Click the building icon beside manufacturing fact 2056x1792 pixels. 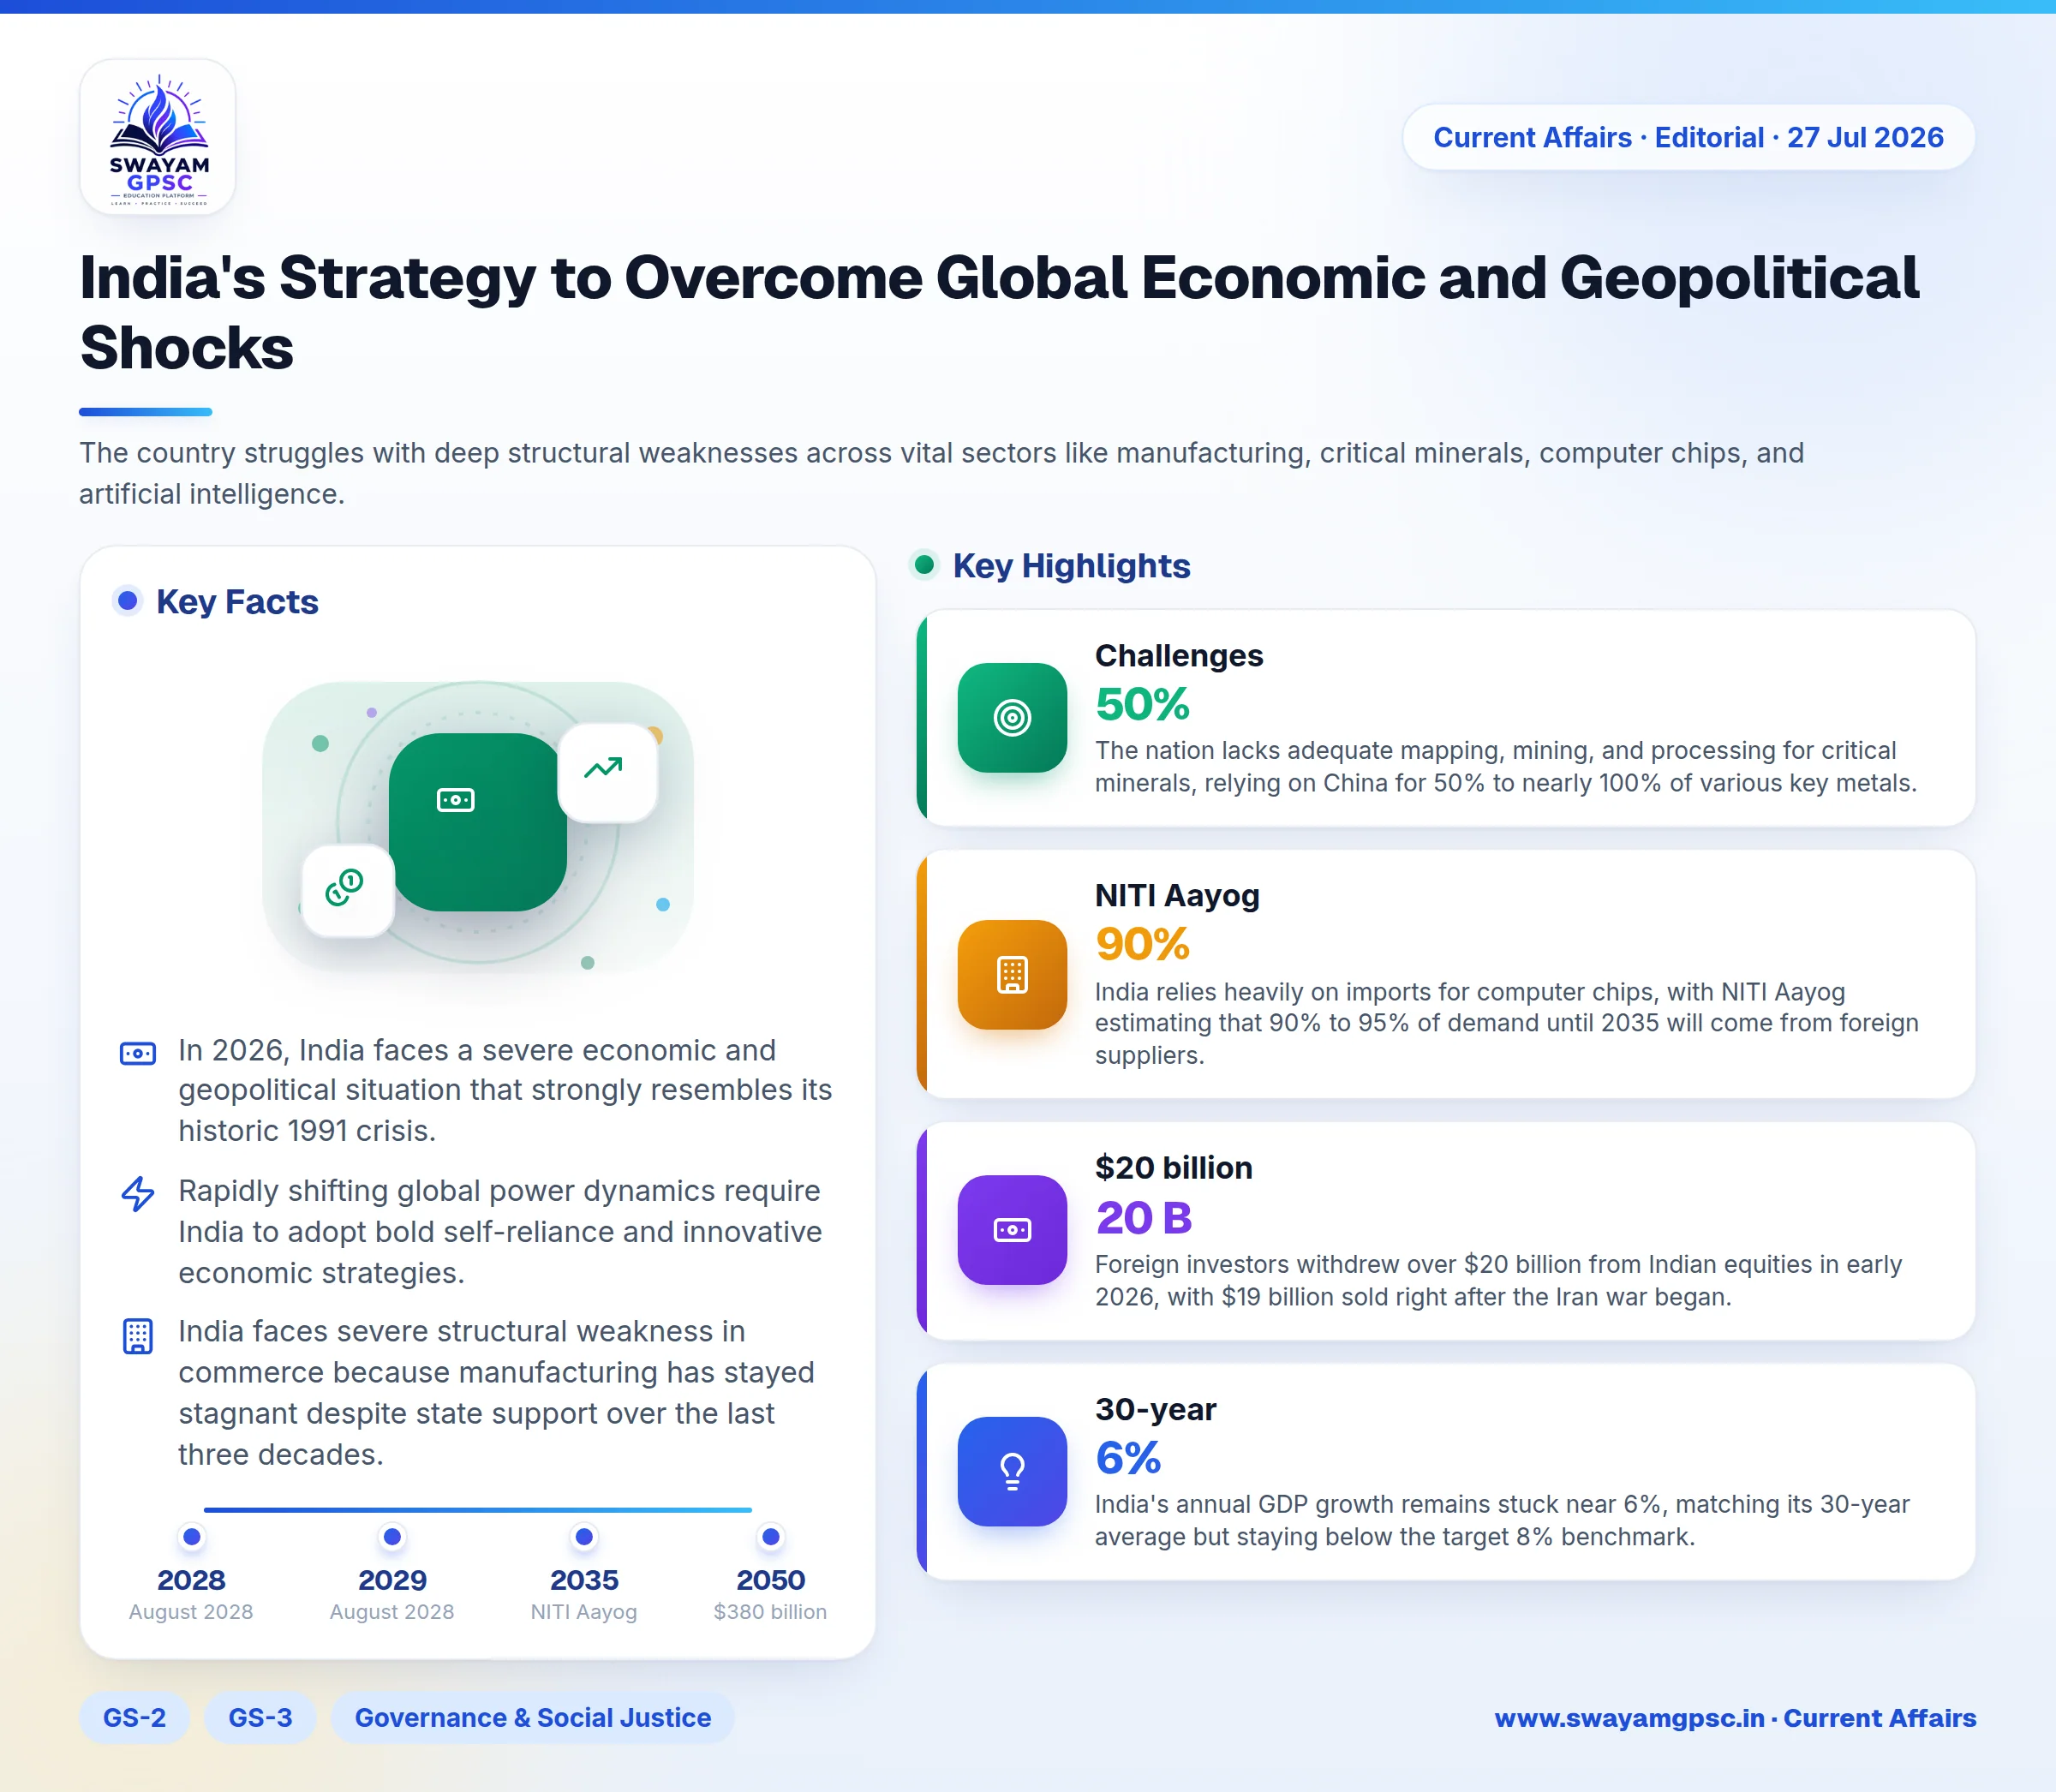click(x=138, y=1336)
